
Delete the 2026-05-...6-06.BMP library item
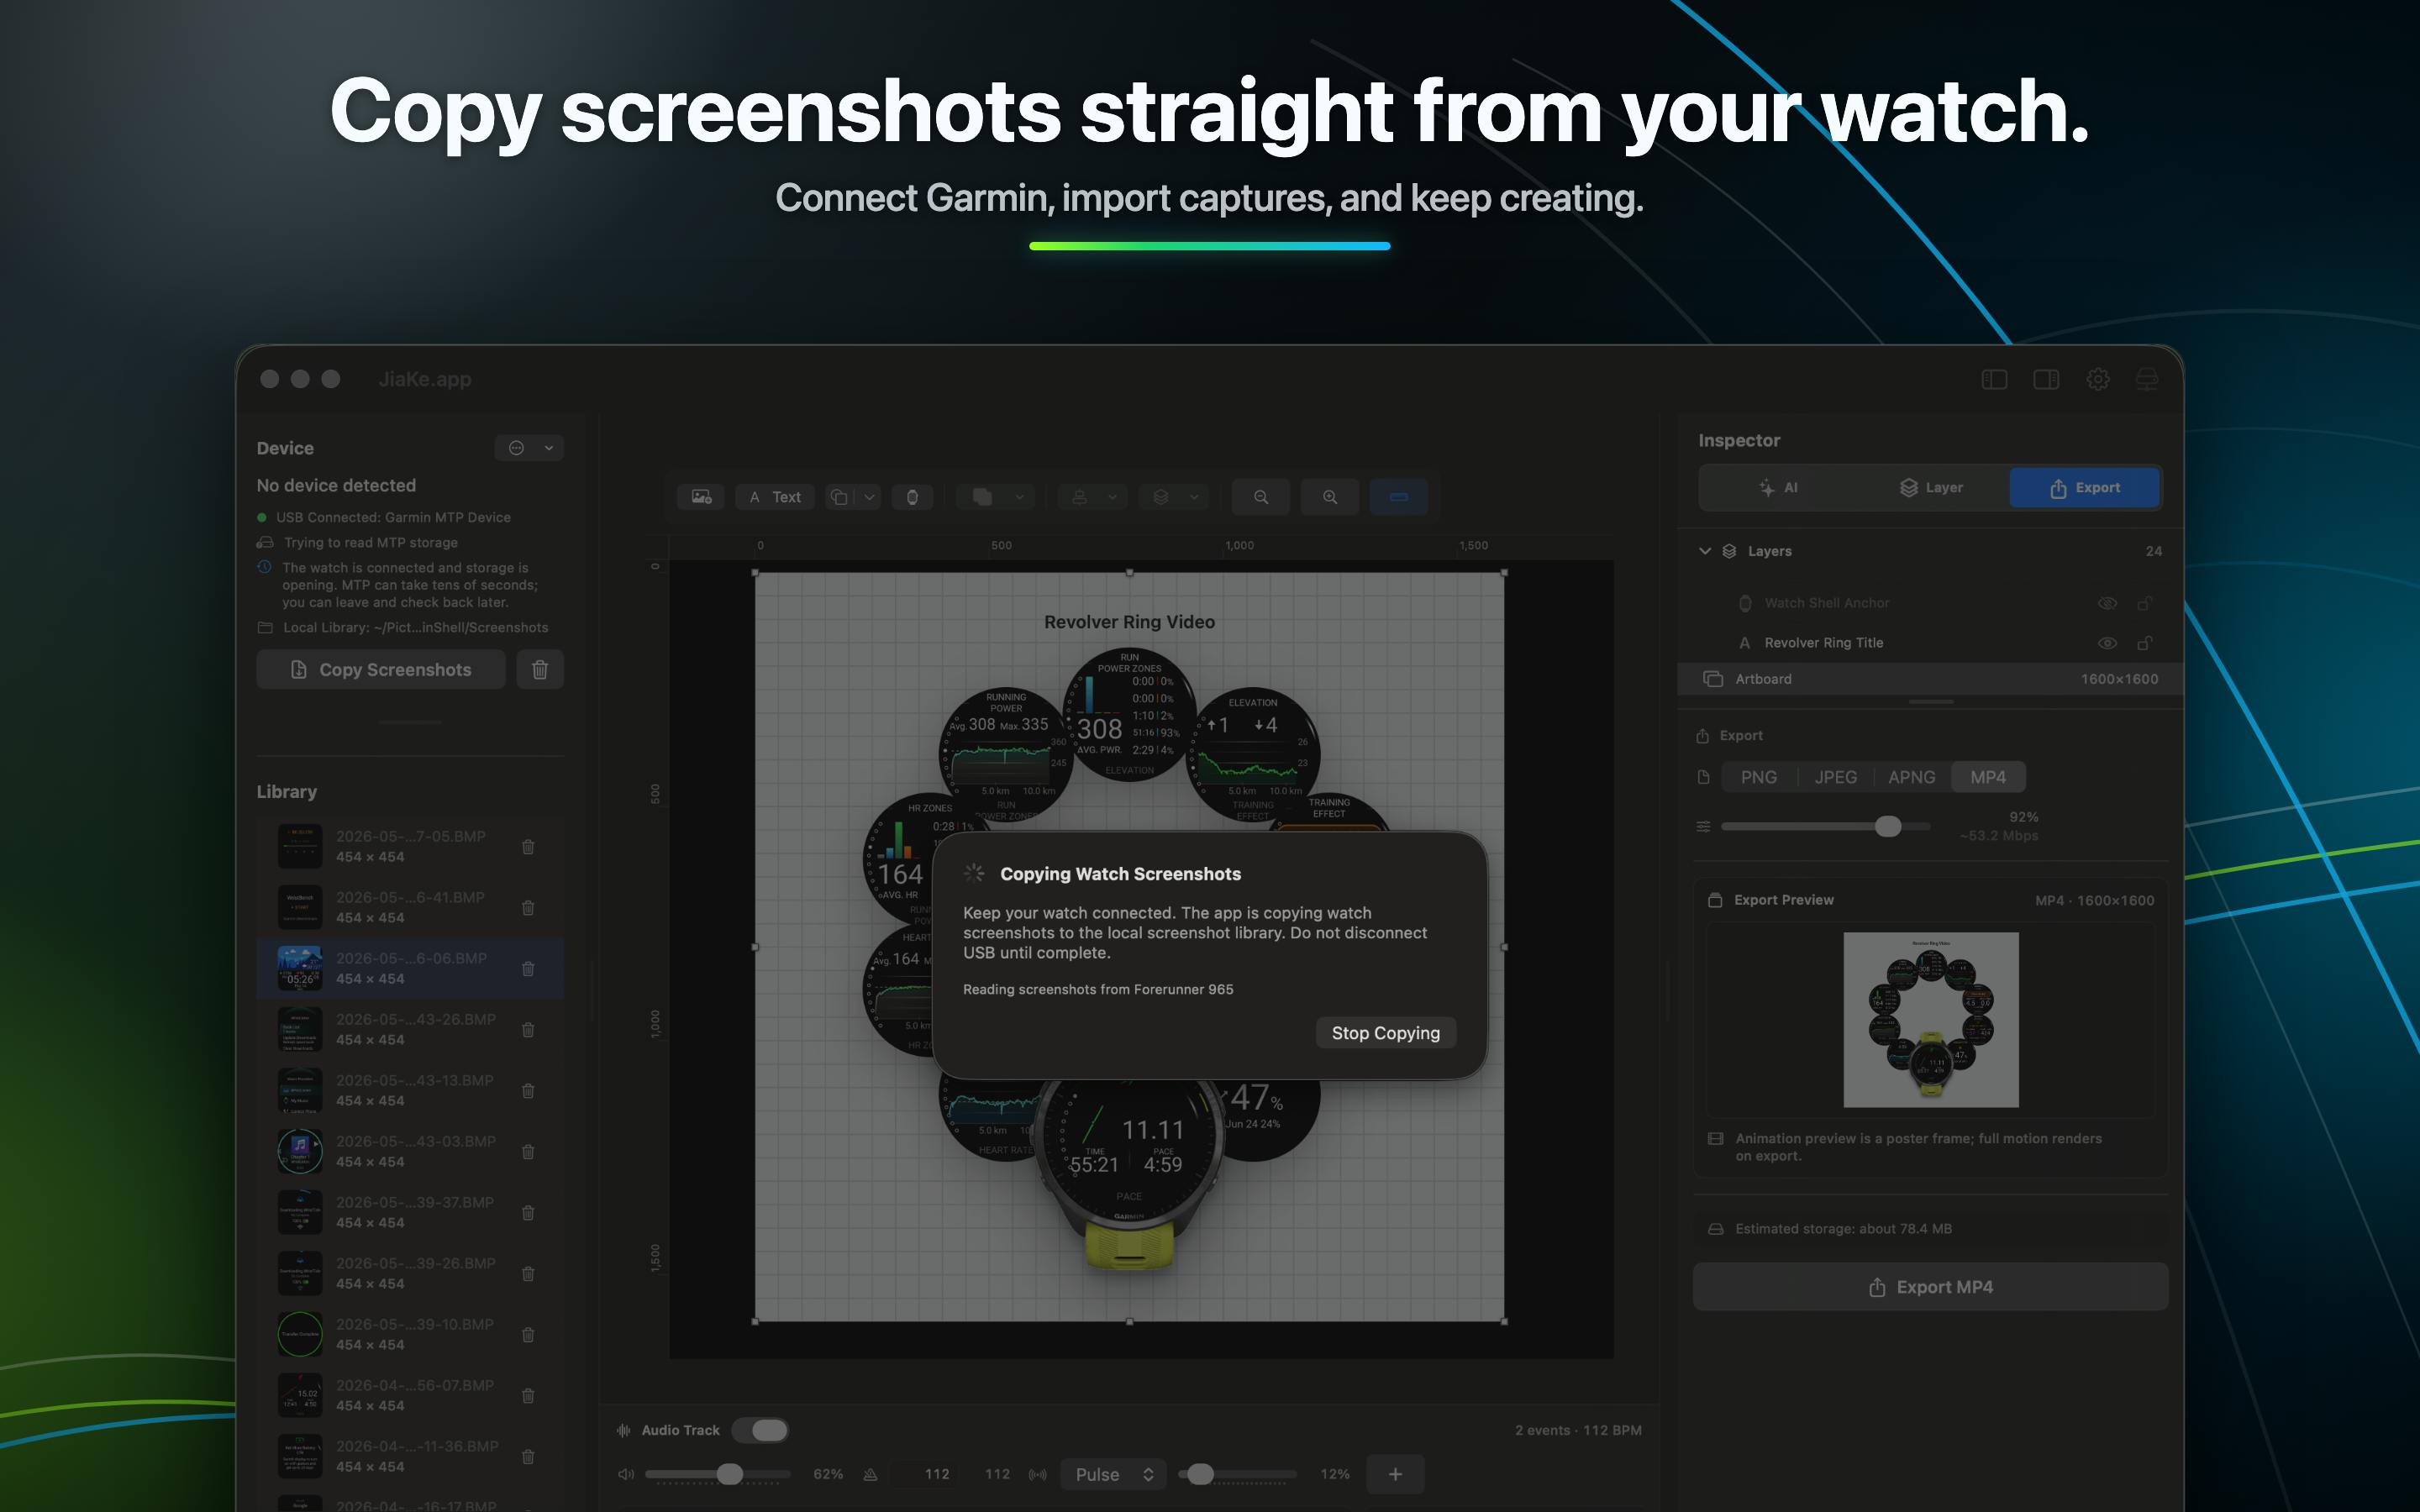coord(528,969)
